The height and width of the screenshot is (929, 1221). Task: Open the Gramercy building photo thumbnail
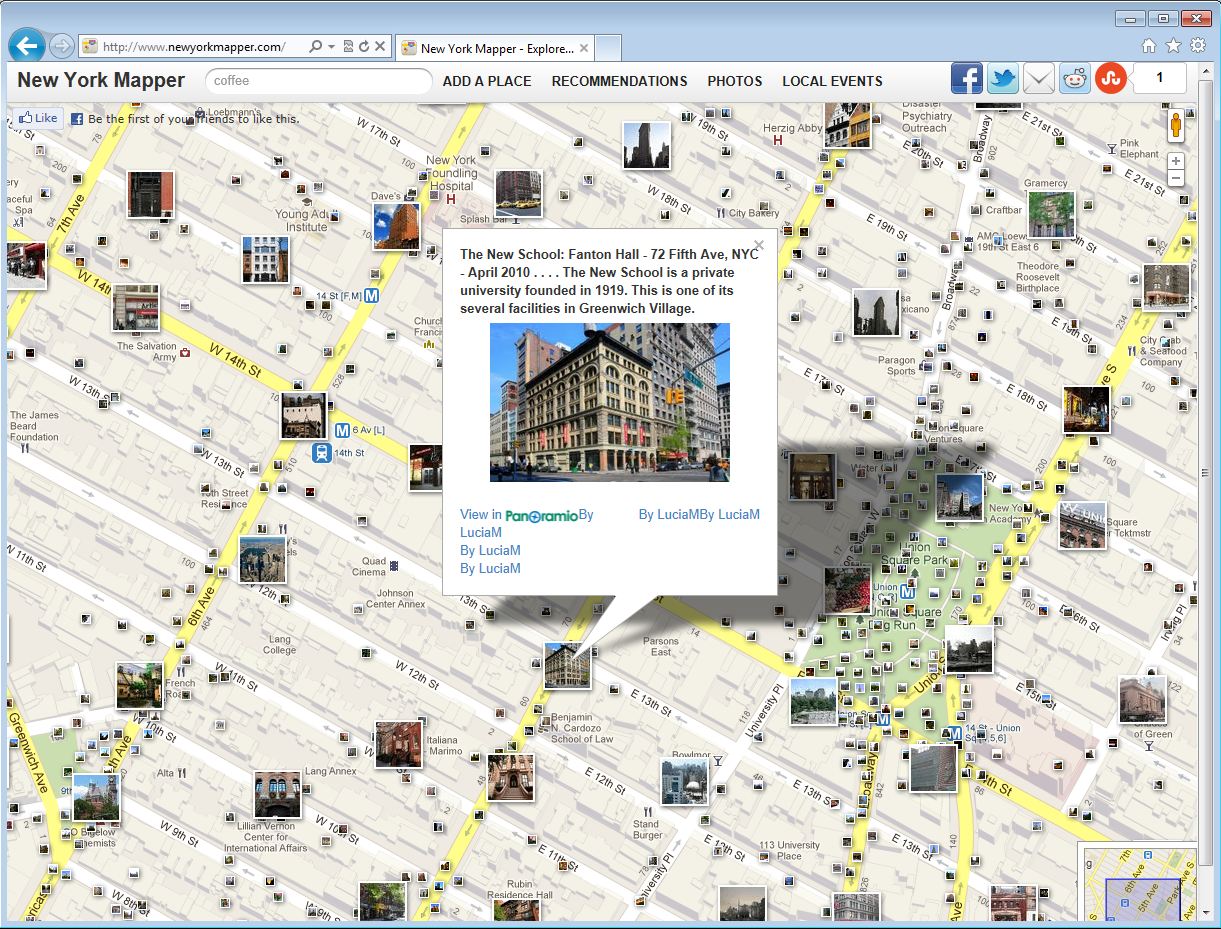1051,215
